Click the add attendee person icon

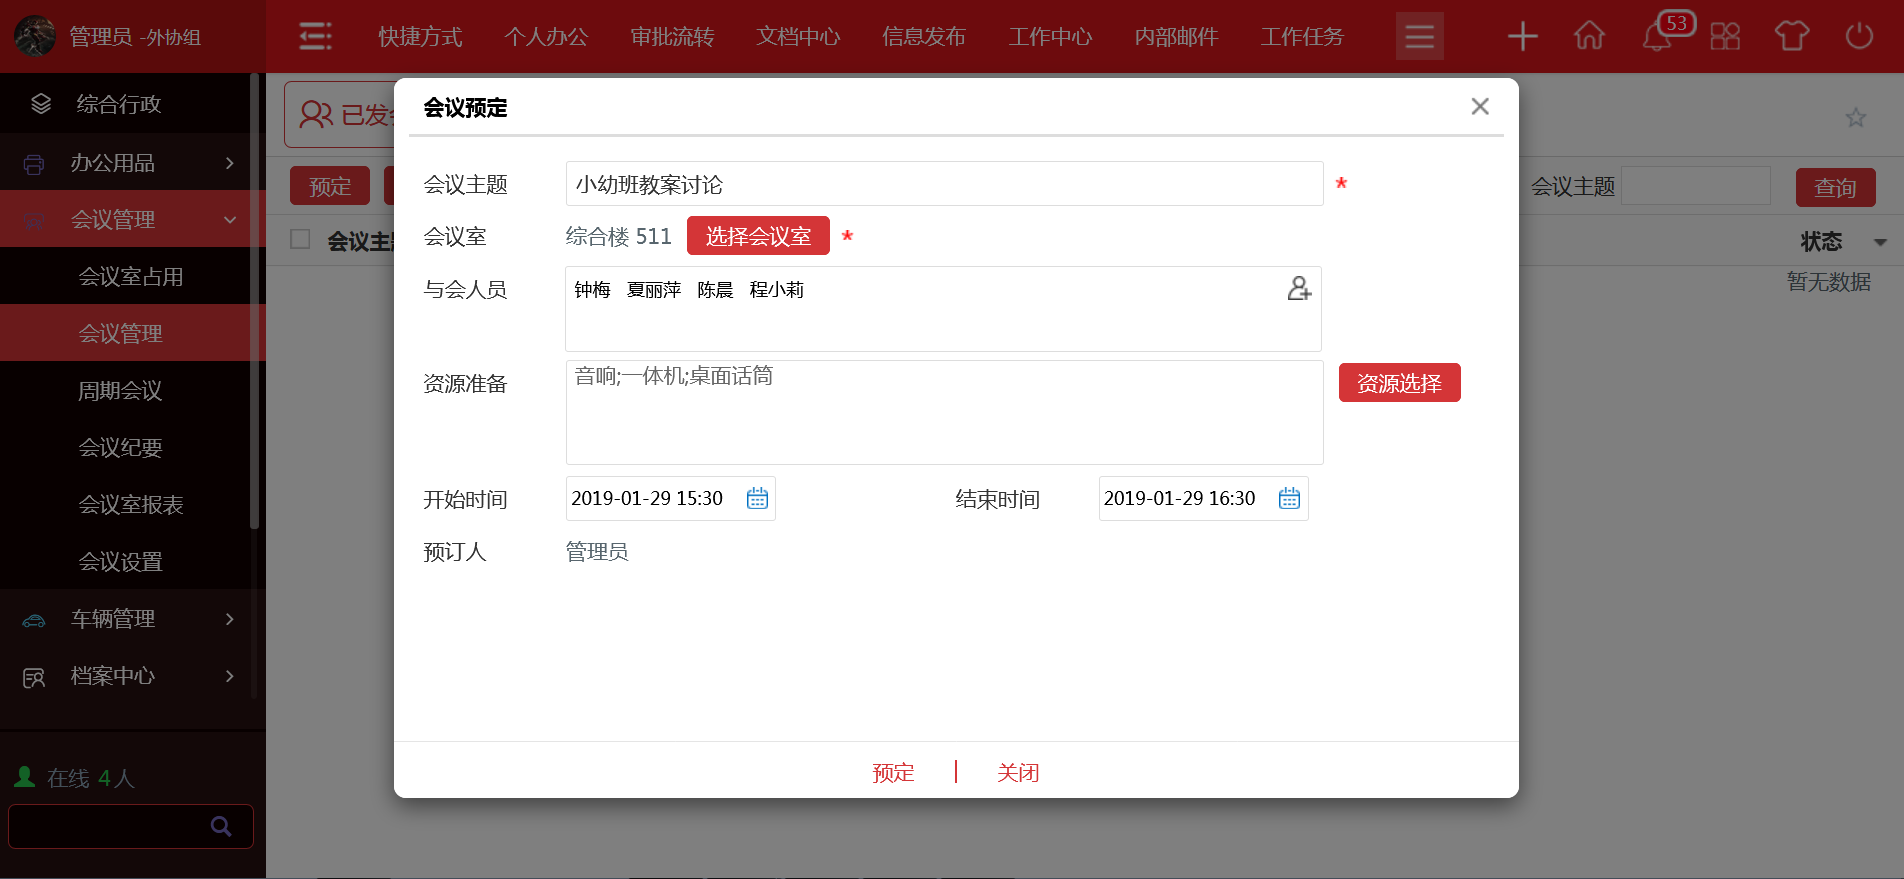coord(1298,289)
